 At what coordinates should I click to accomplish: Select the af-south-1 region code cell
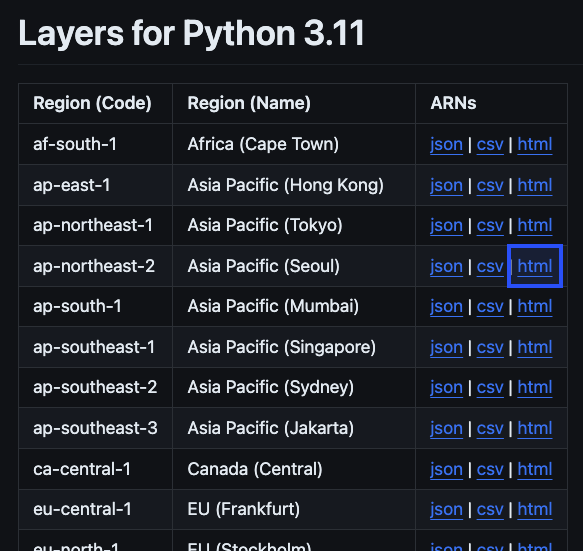[96, 144]
